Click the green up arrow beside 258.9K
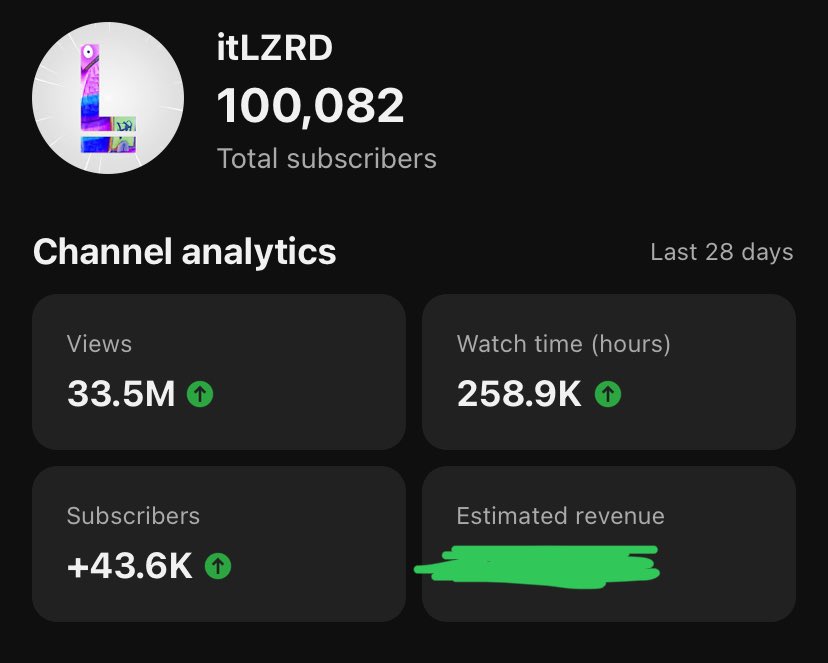Image resolution: width=828 pixels, height=663 pixels. tap(608, 394)
